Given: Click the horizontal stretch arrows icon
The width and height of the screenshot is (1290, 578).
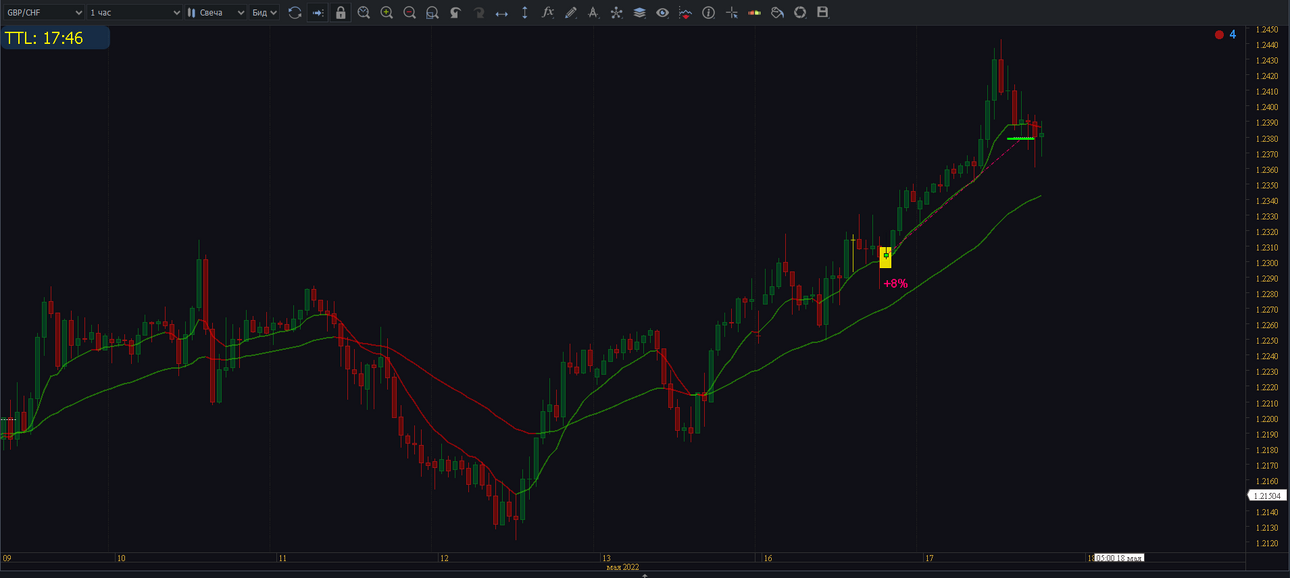Looking at the screenshot, I should 502,13.
